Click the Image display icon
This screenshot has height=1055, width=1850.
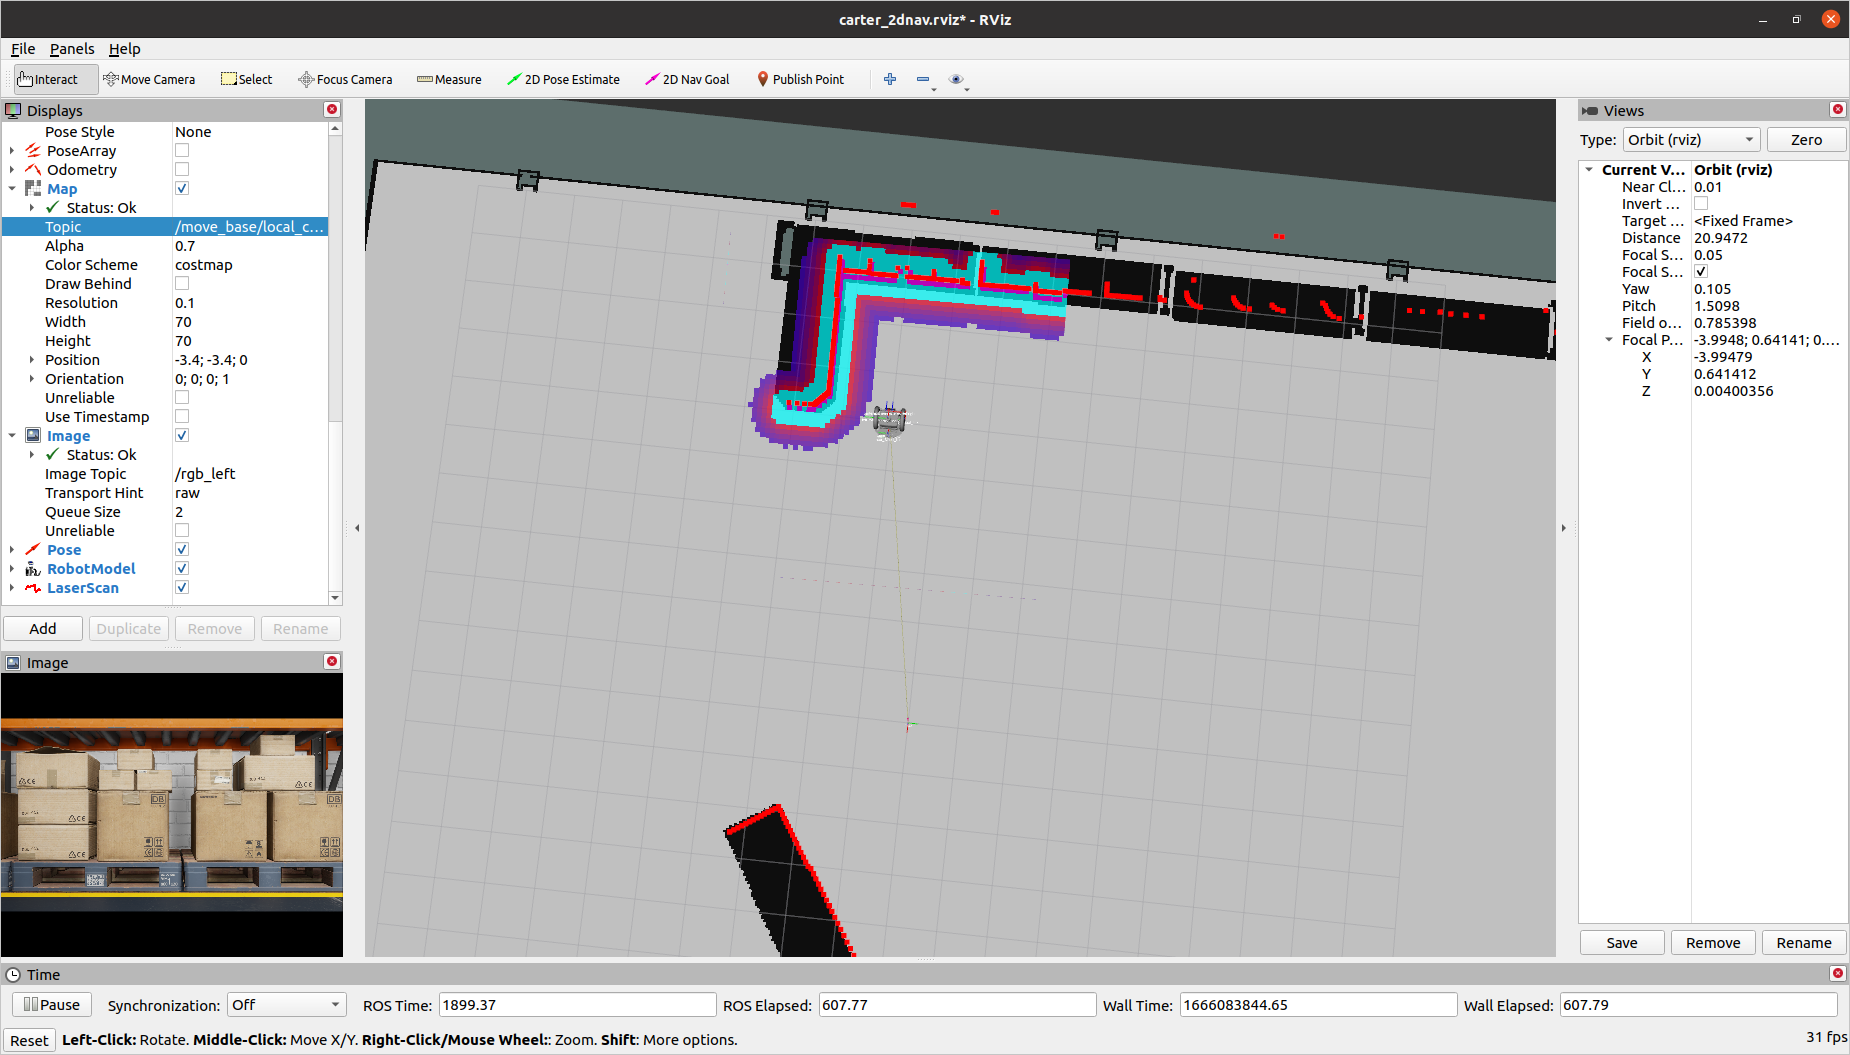(33, 436)
